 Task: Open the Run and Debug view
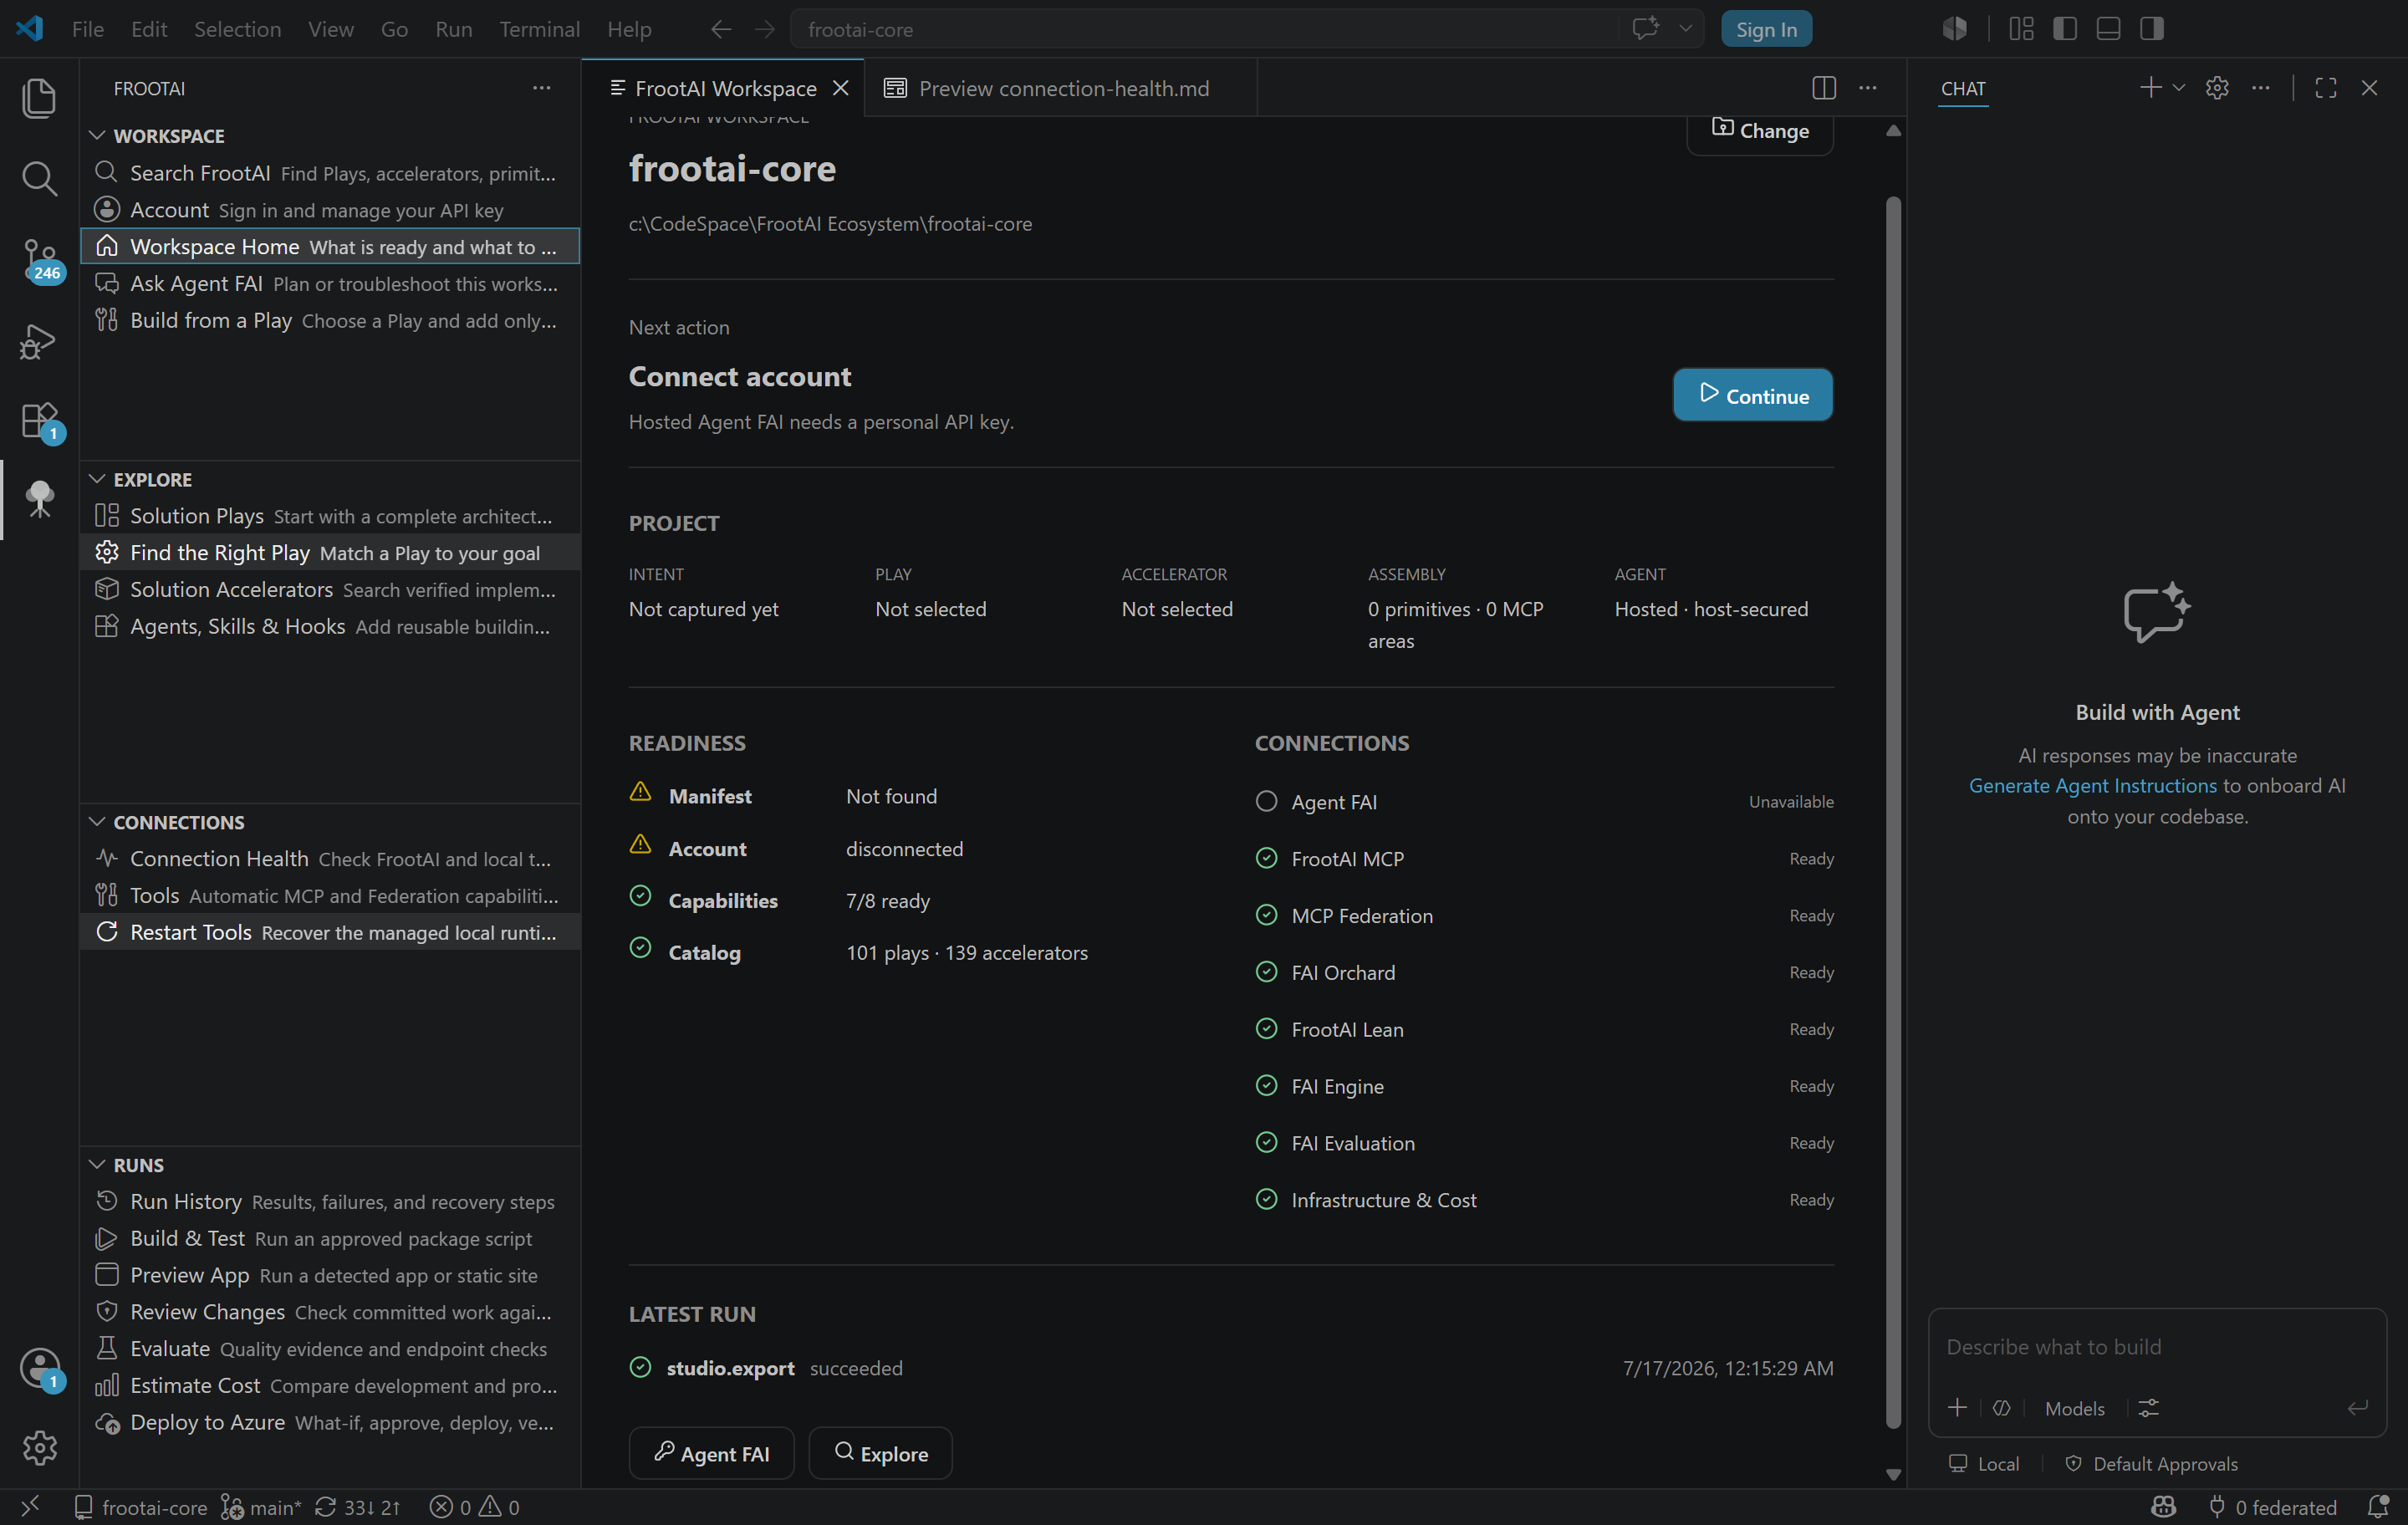[39, 341]
